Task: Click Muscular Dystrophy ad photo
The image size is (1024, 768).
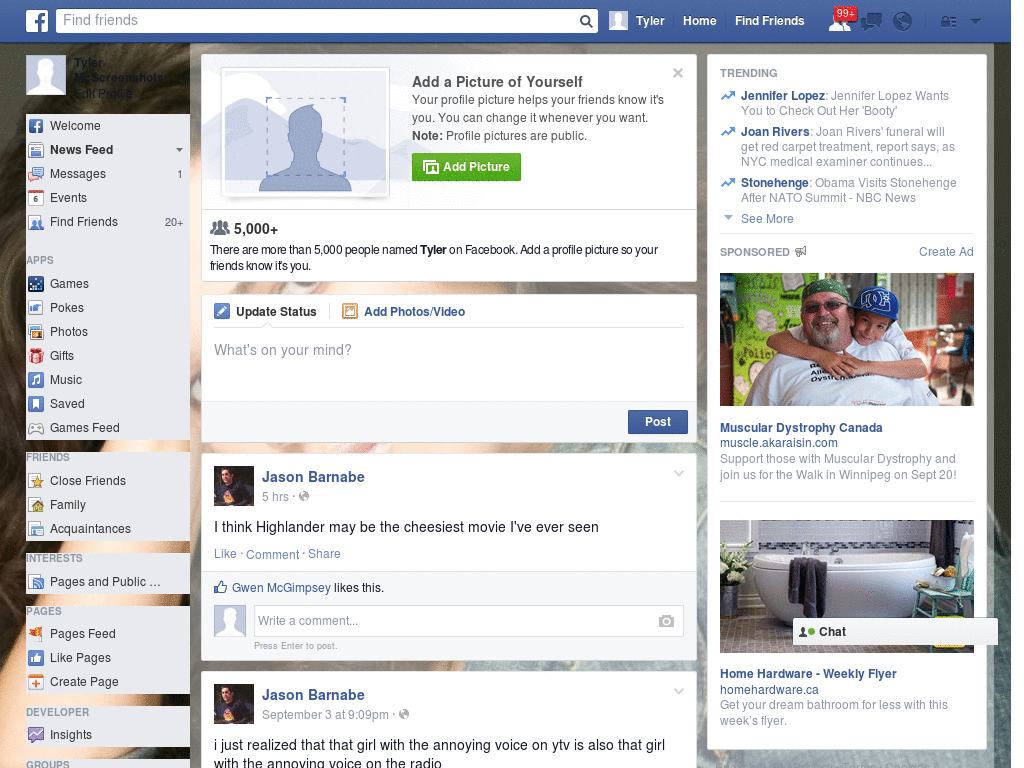Action: coord(846,340)
